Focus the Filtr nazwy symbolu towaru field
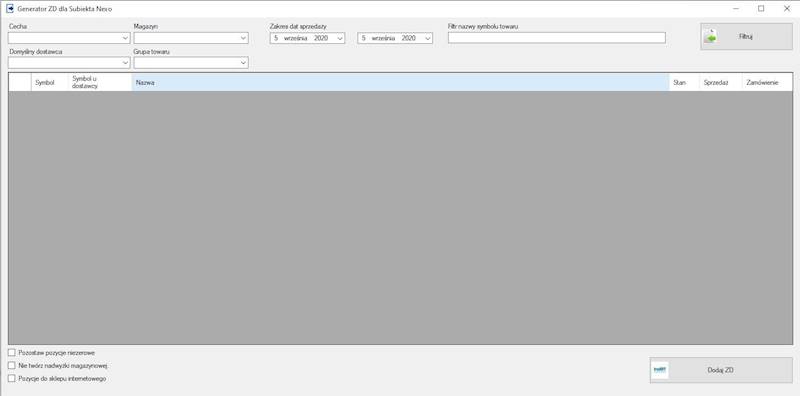Screen dimensions: 800x396 pos(557,38)
